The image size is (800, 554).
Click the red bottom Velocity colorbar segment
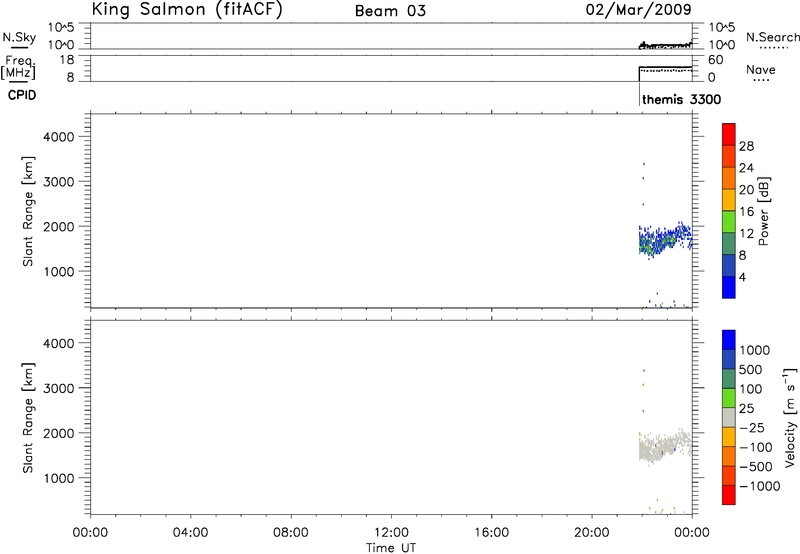(729, 495)
